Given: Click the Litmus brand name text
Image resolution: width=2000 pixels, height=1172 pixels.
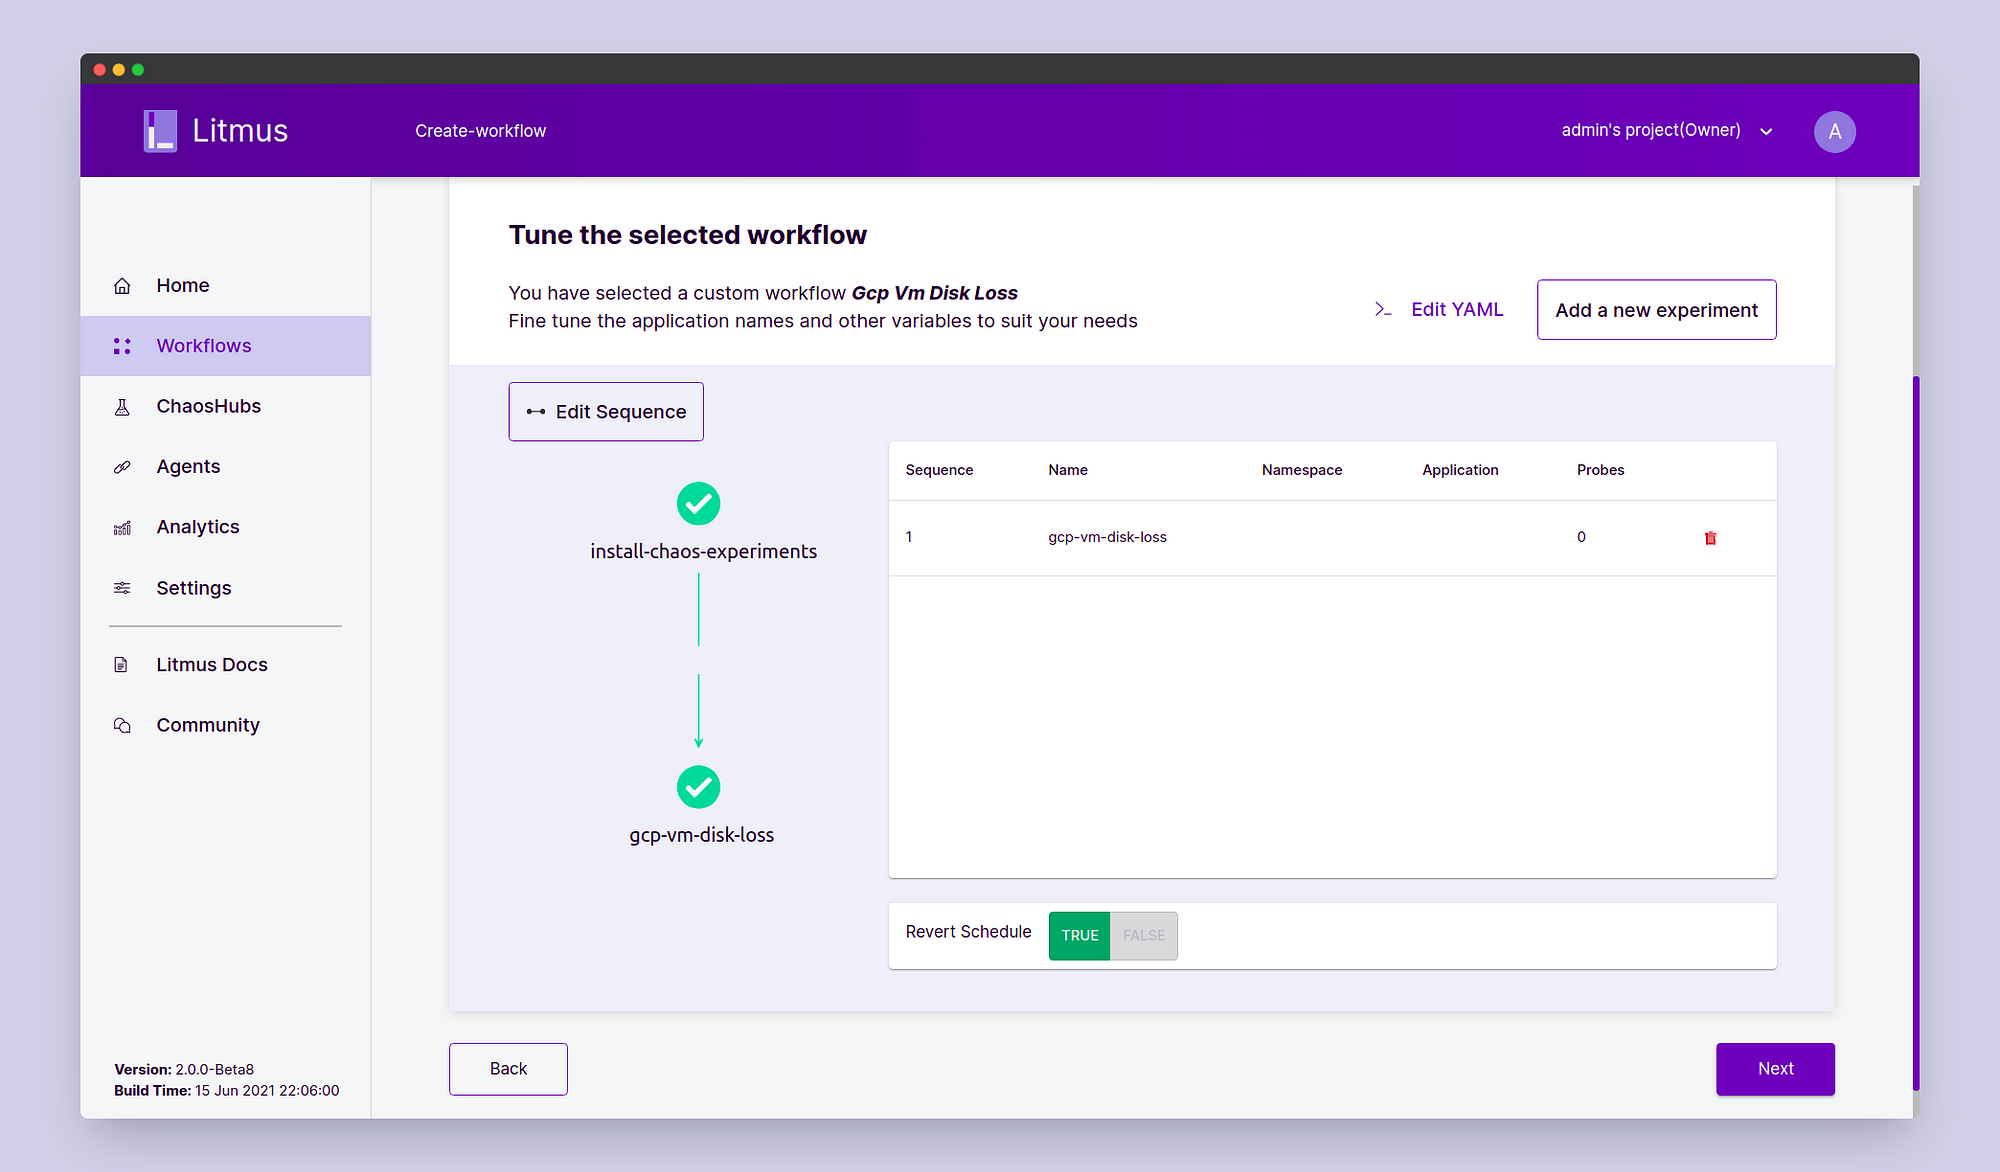Looking at the screenshot, I should (240, 131).
